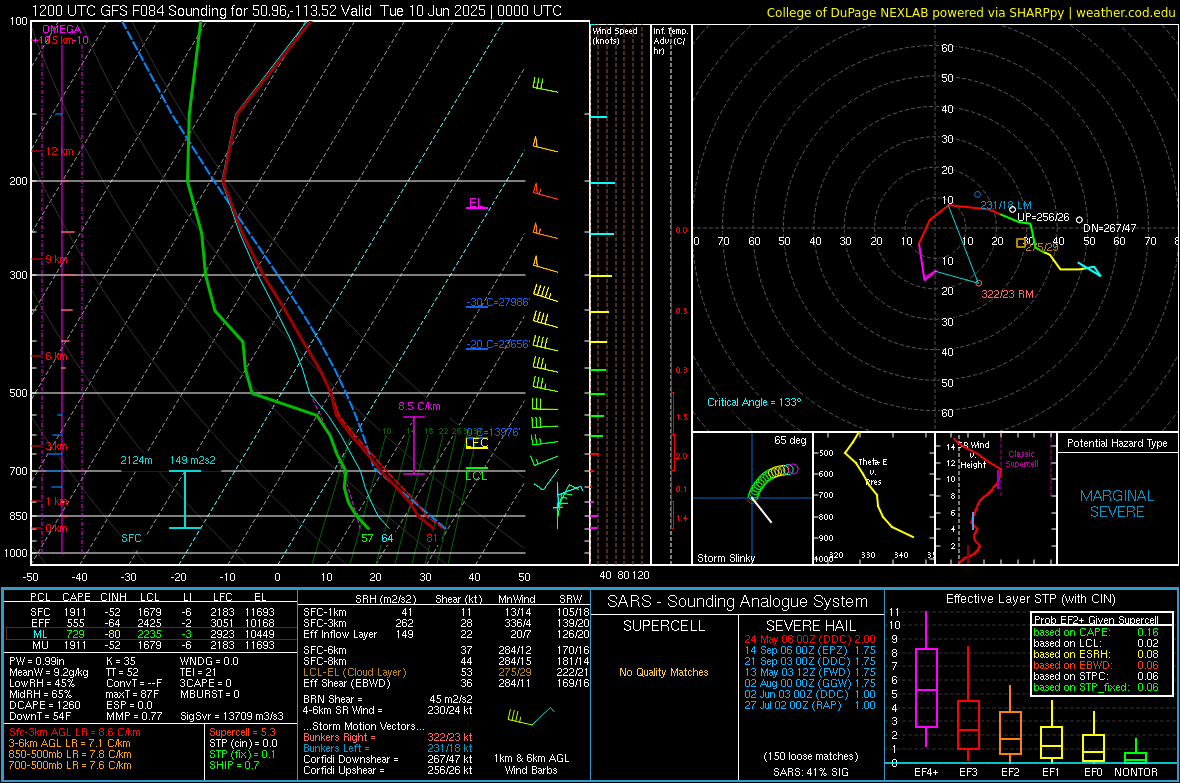The image size is (1180, 783).
Task: Click the 1km & 6km AGL Wind Barbs graphic
Action: click(531, 715)
